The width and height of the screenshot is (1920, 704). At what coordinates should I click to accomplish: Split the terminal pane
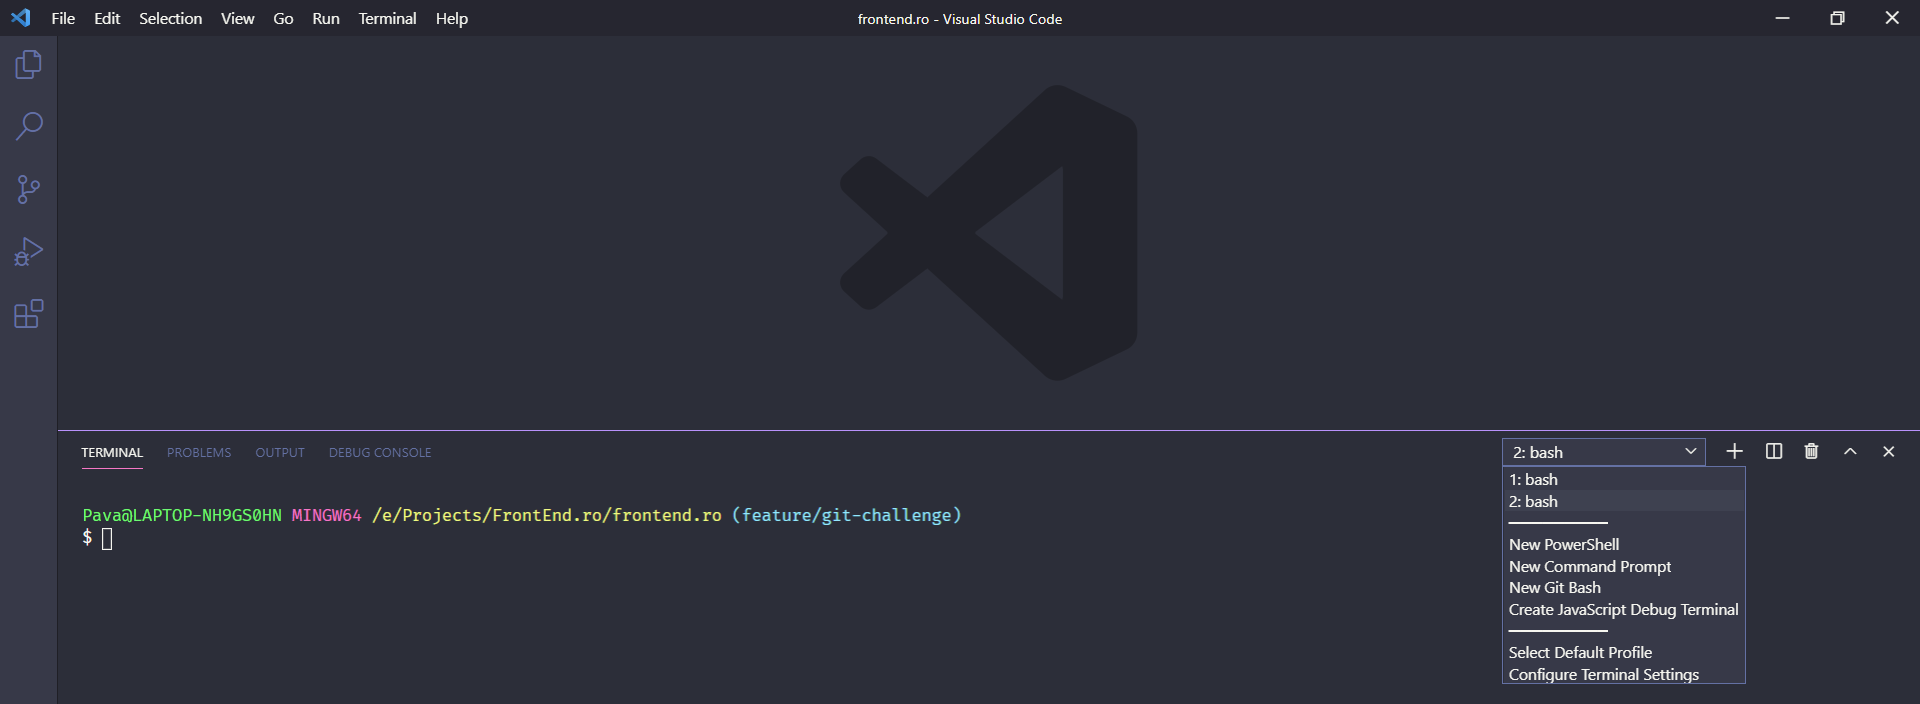[1774, 452]
